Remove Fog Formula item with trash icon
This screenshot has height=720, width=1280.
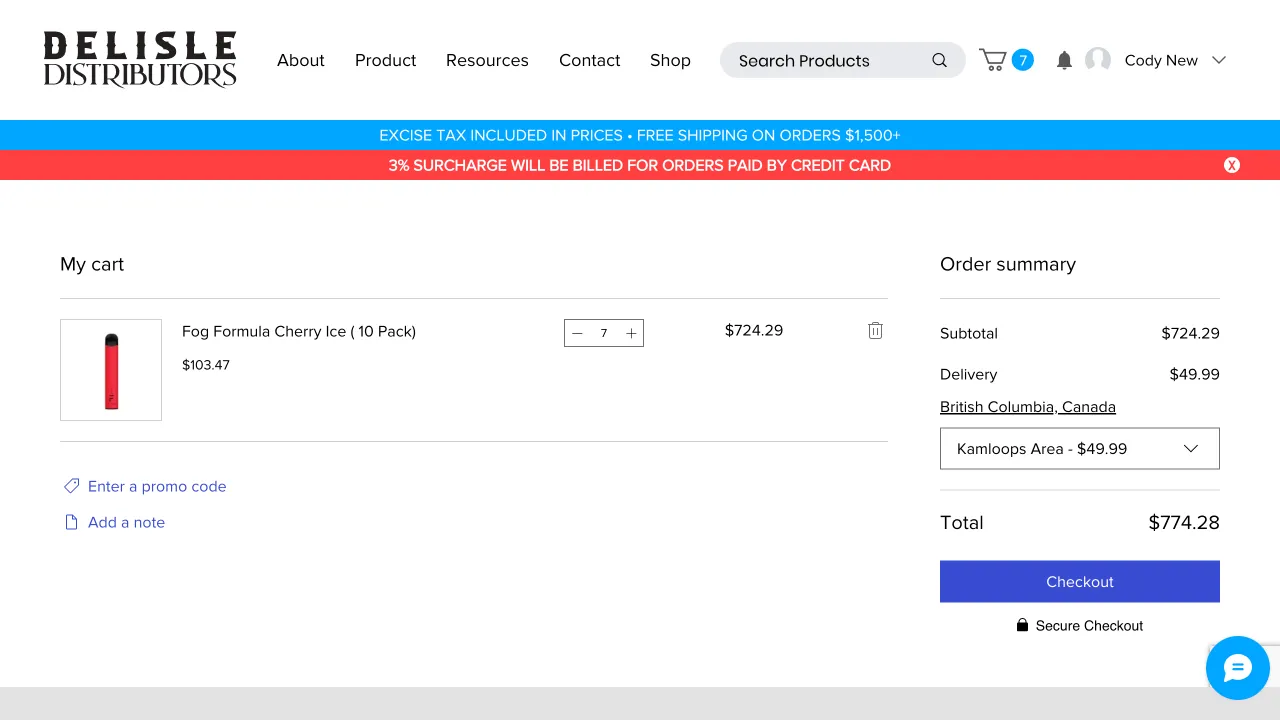point(875,331)
